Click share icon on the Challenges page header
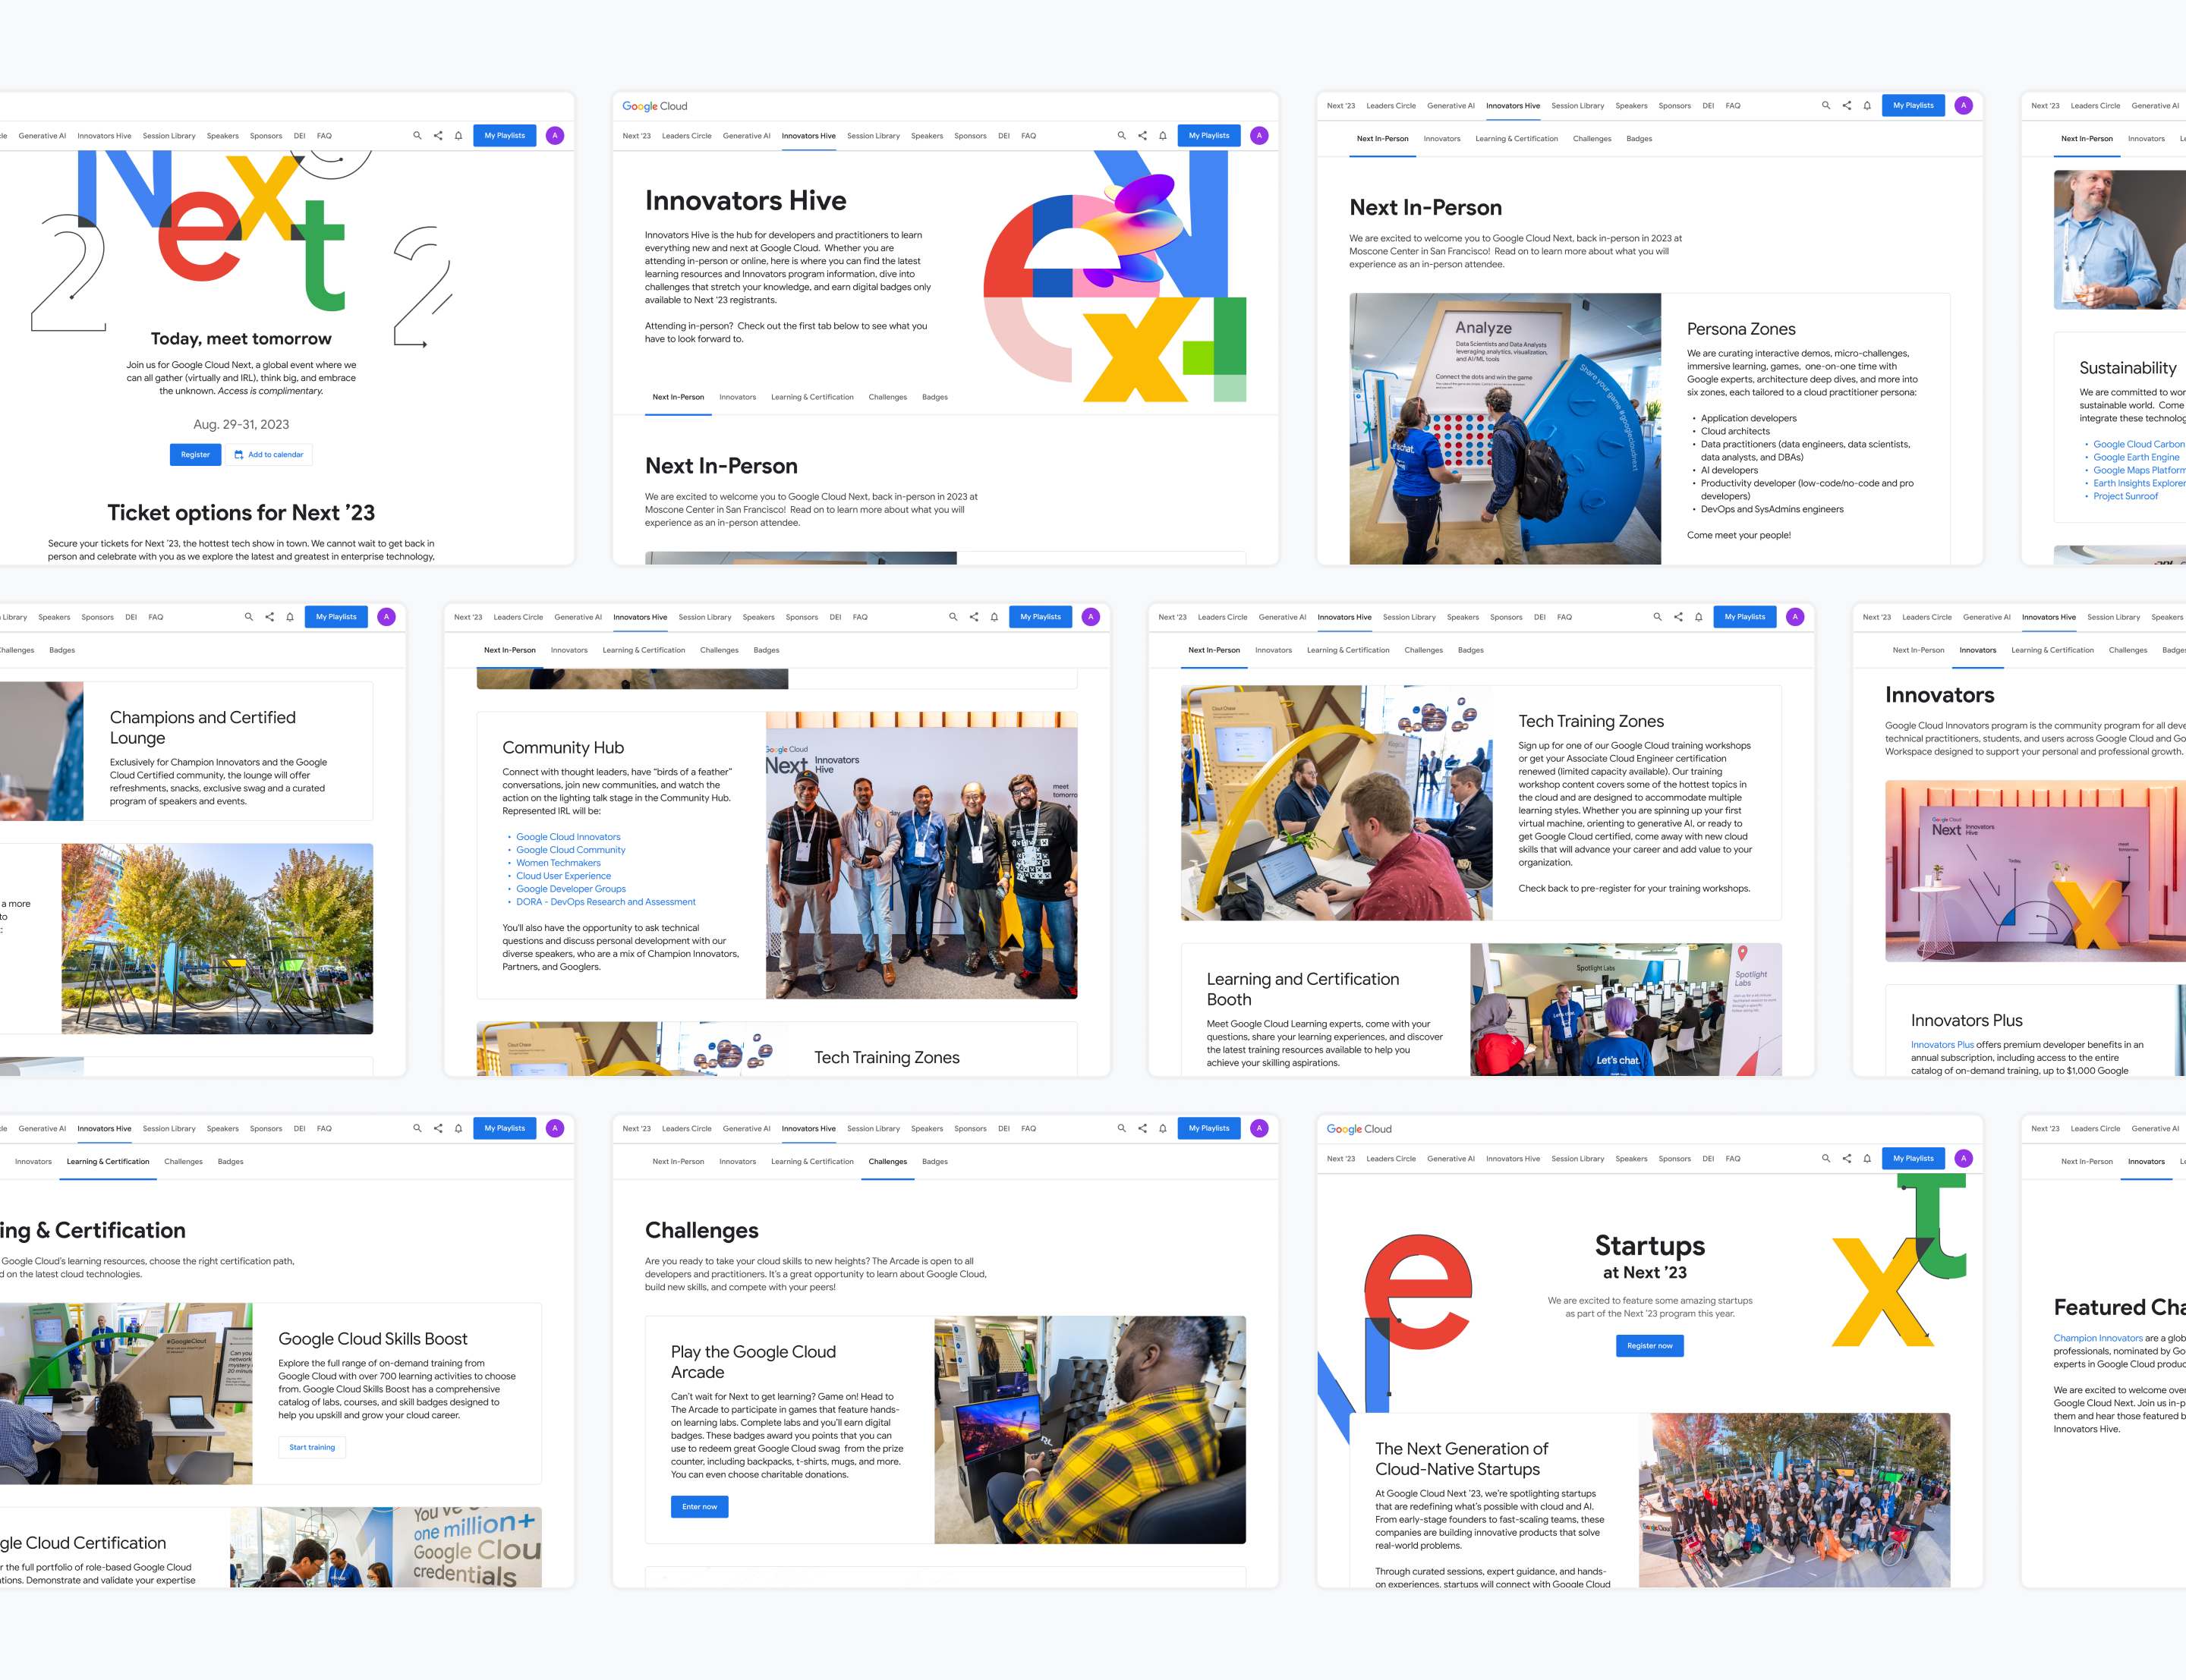This screenshot has height=1680, width=2186. point(1142,1128)
